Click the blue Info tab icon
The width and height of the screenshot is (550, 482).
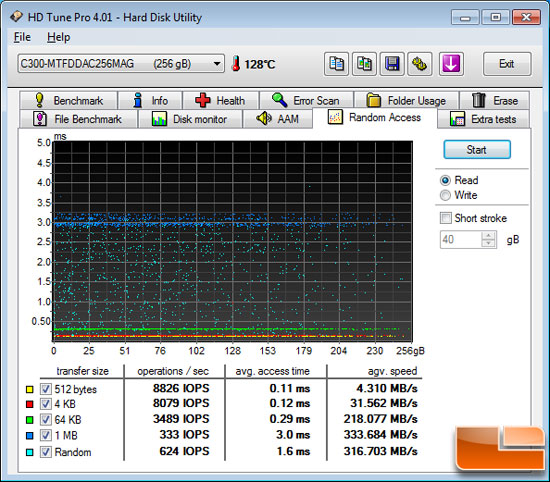coord(138,100)
